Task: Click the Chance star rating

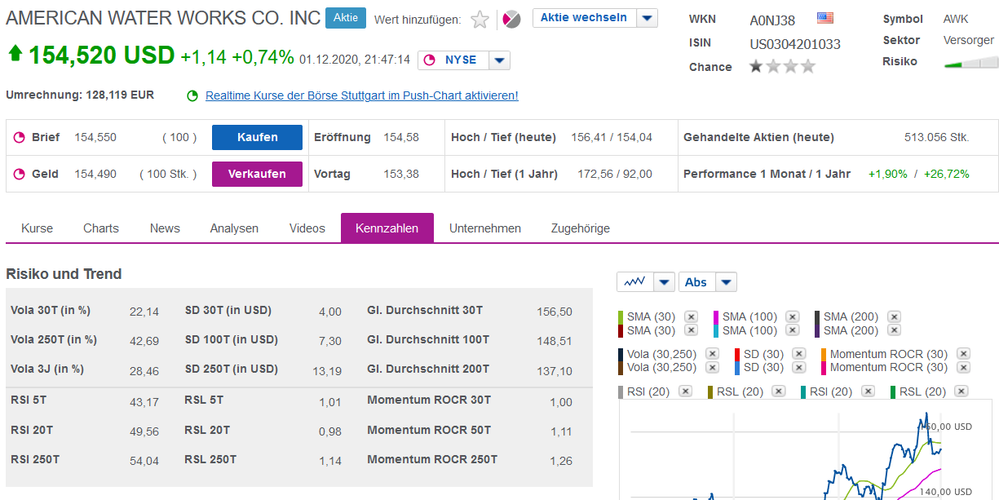Action: point(782,67)
